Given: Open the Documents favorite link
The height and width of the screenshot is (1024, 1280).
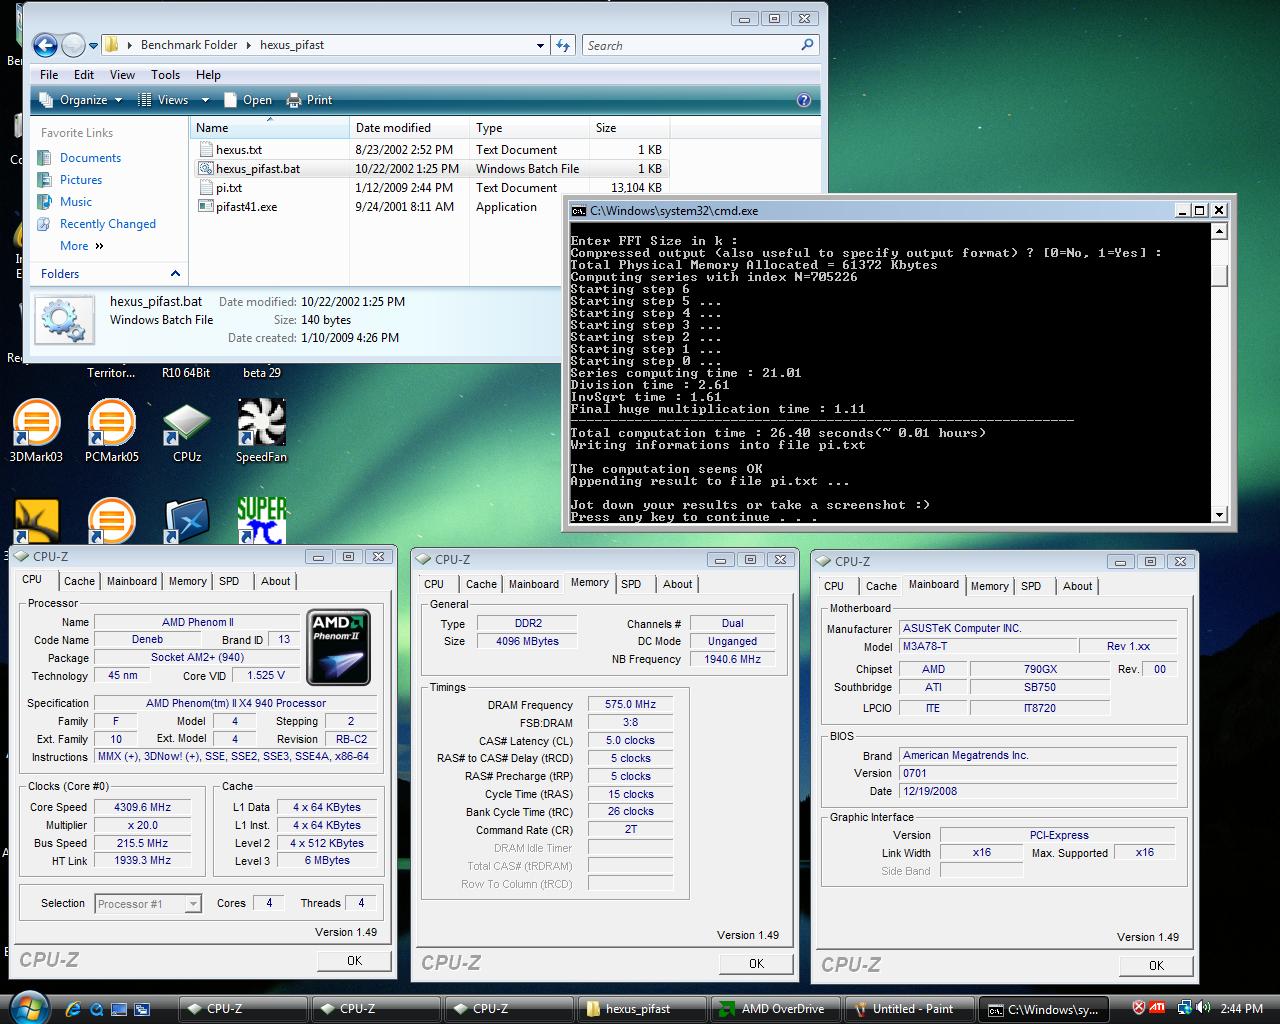Looking at the screenshot, I should [90, 158].
